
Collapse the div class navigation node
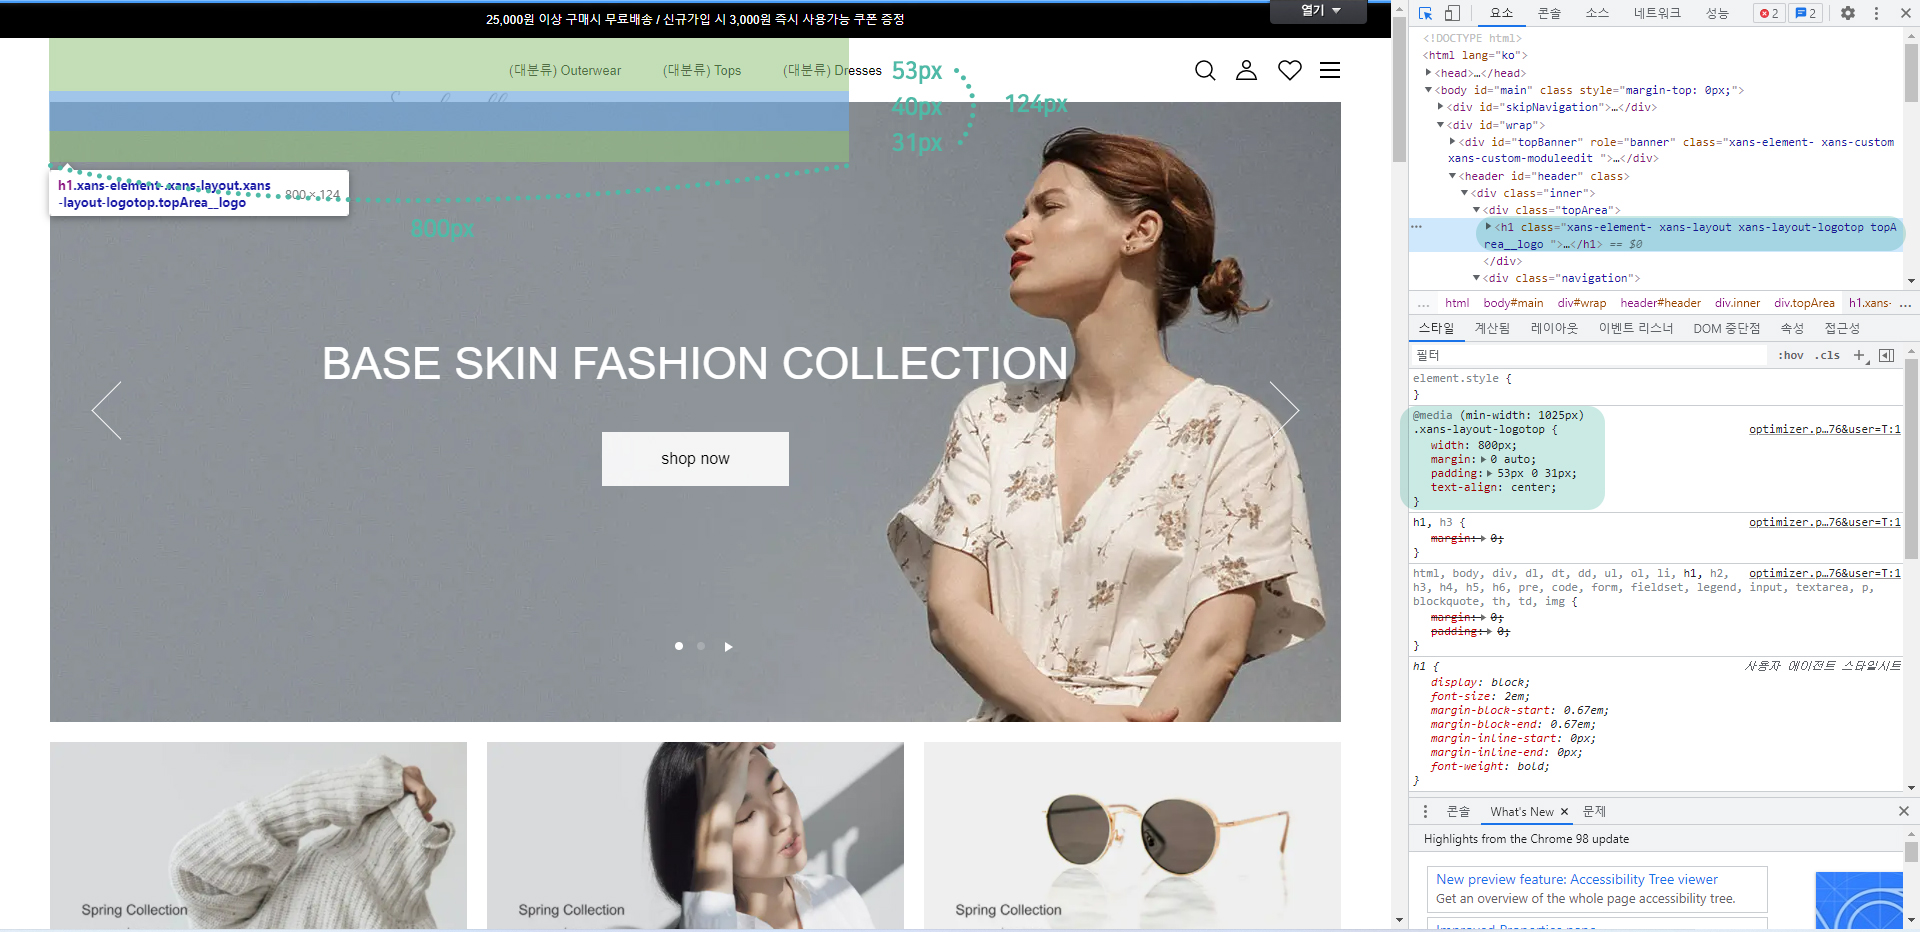point(1477,278)
